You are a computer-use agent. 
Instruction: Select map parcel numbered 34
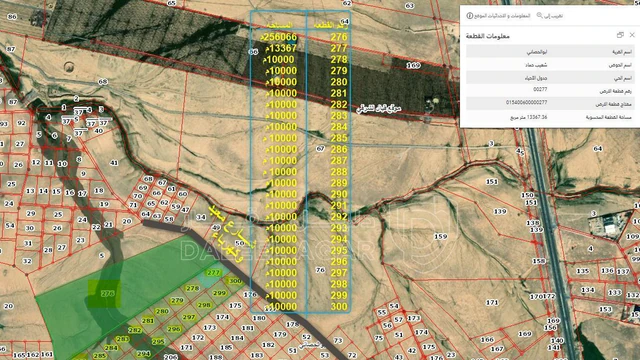coord(200,217)
